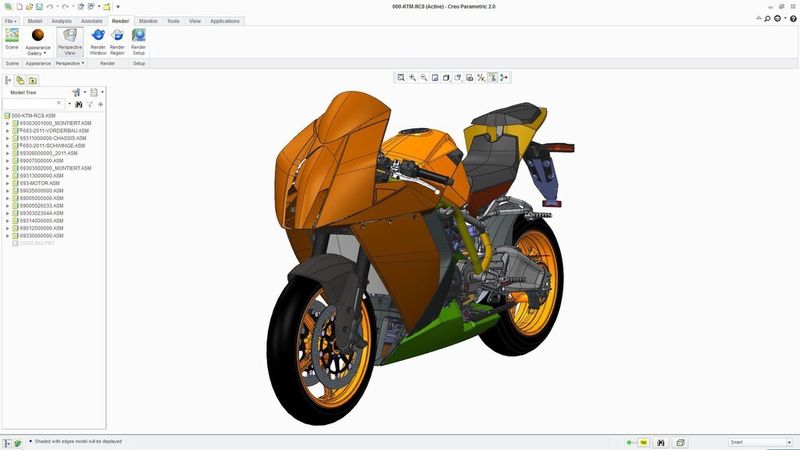
Task: Click Zoom Out in the graphics toolbar
Action: (x=423, y=78)
